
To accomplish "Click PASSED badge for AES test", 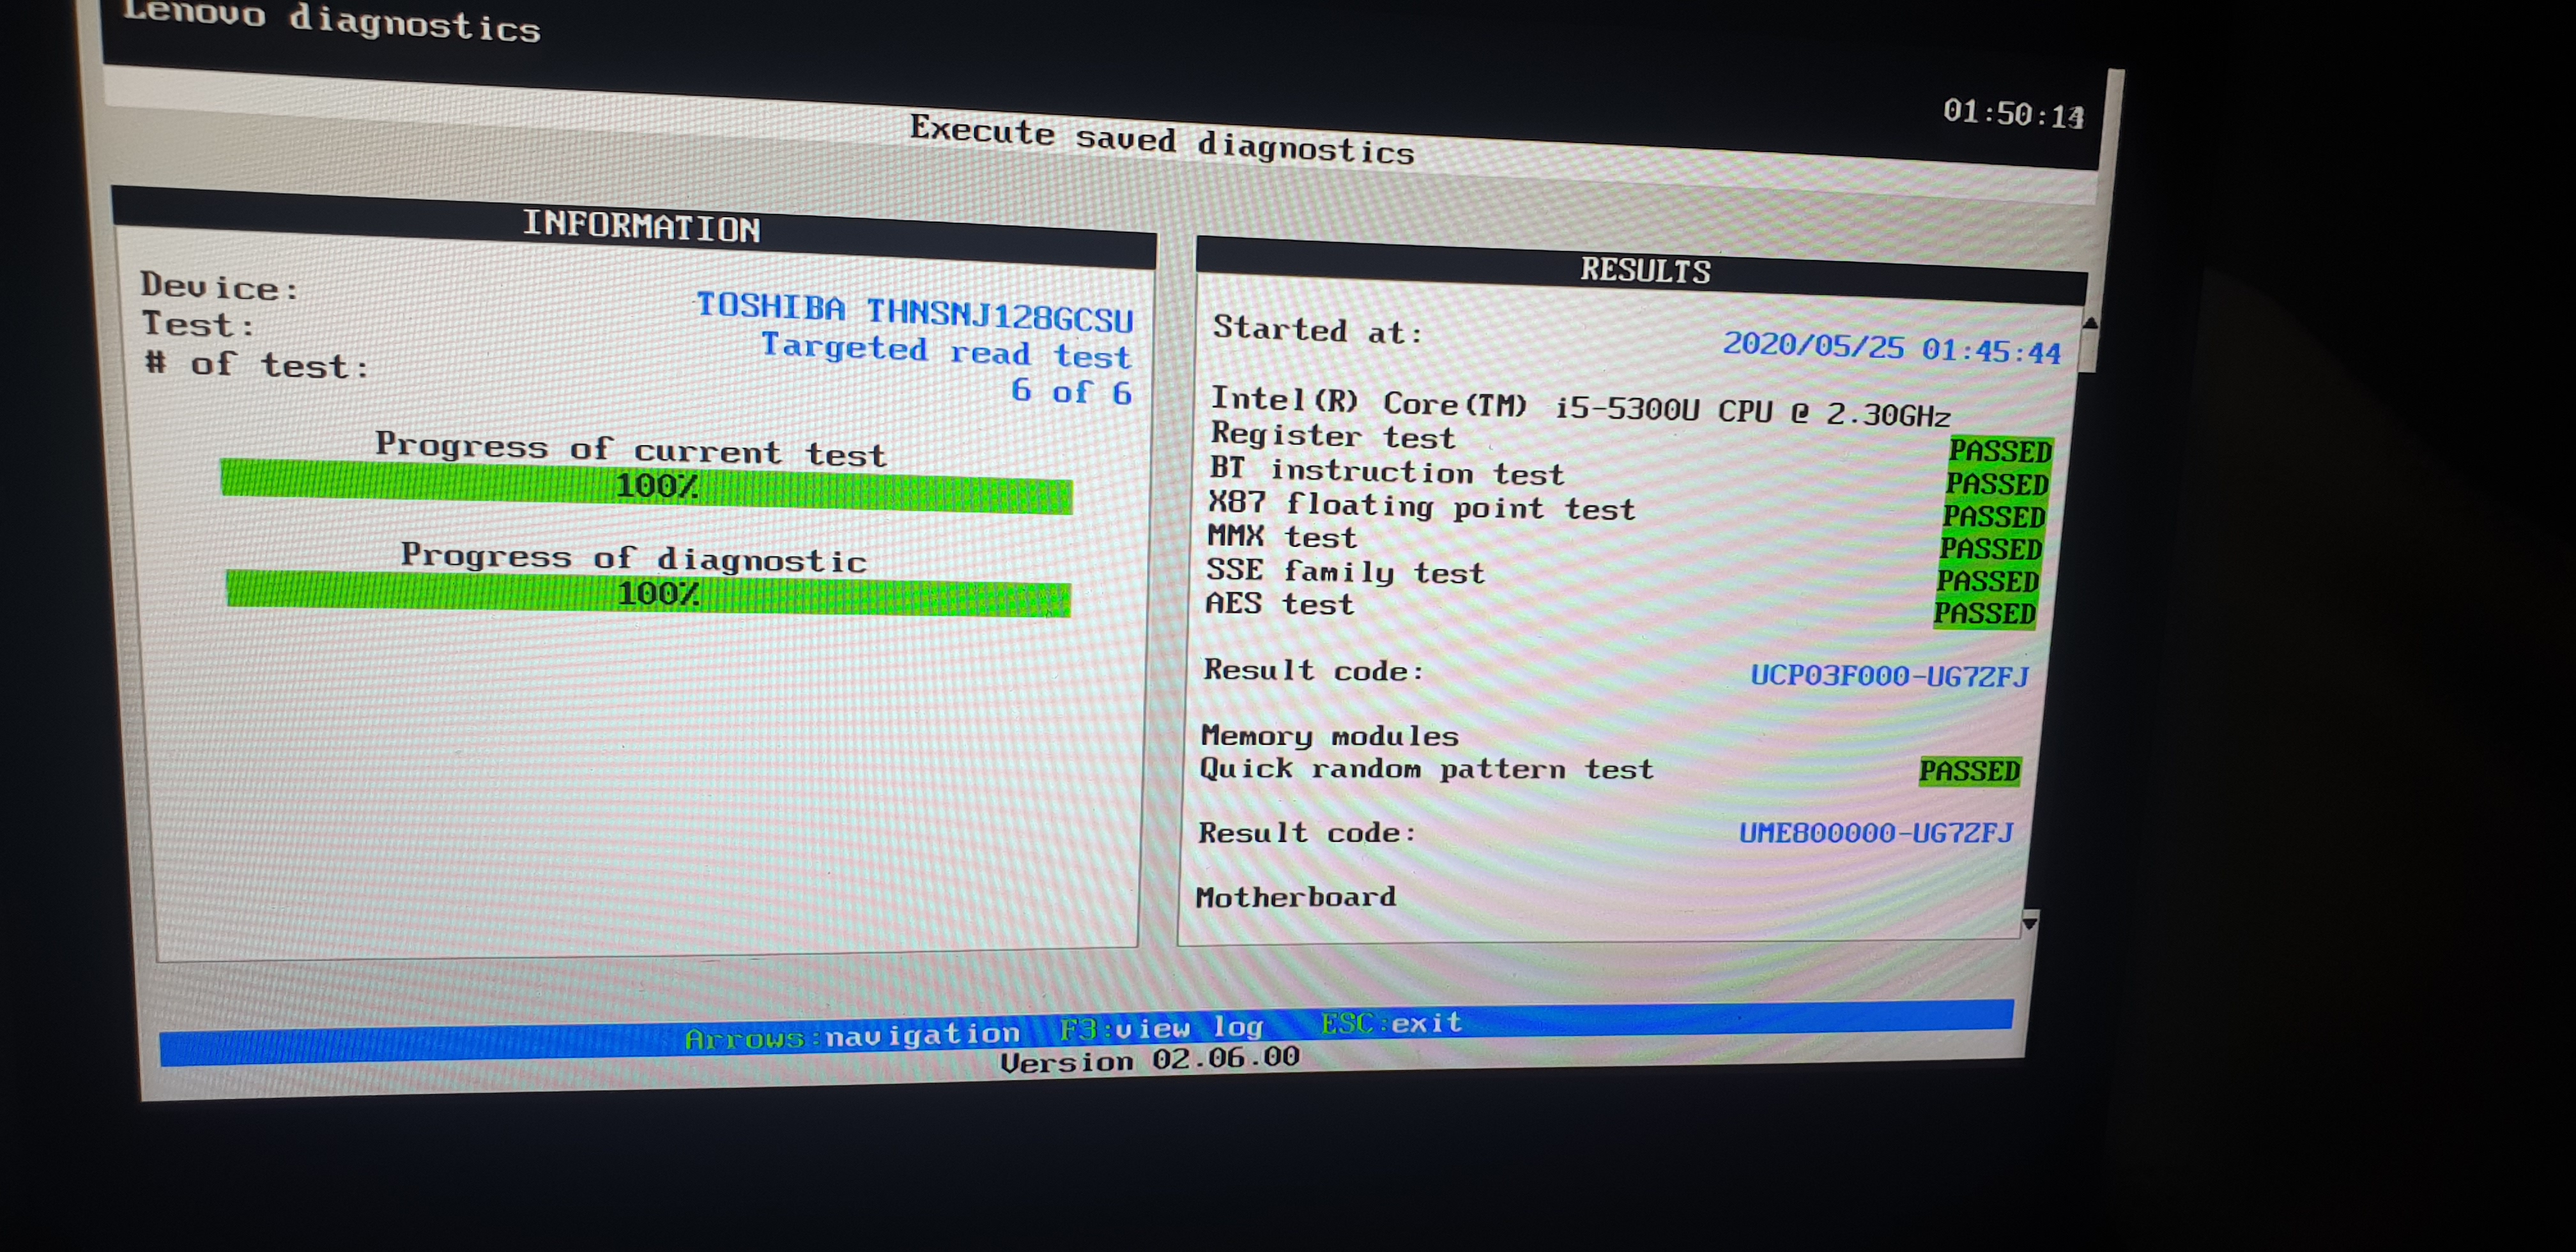I will [1985, 613].
